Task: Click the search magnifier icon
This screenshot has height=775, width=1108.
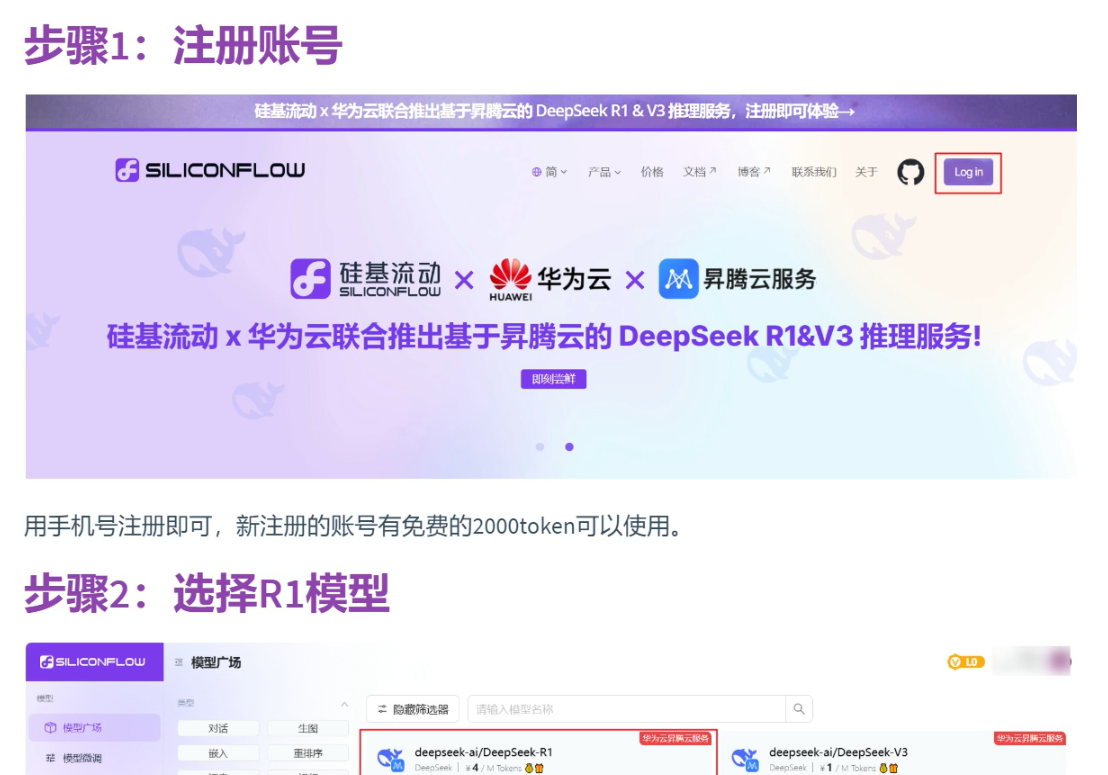Action: click(798, 709)
